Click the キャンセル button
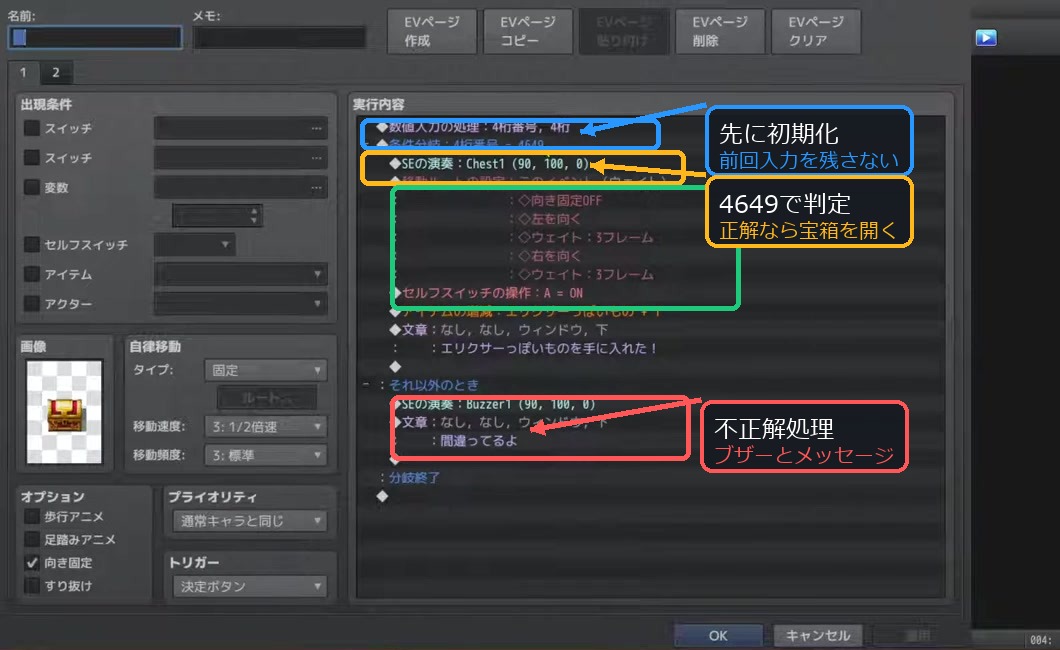This screenshot has height=650, width=1060. click(818, 636)
